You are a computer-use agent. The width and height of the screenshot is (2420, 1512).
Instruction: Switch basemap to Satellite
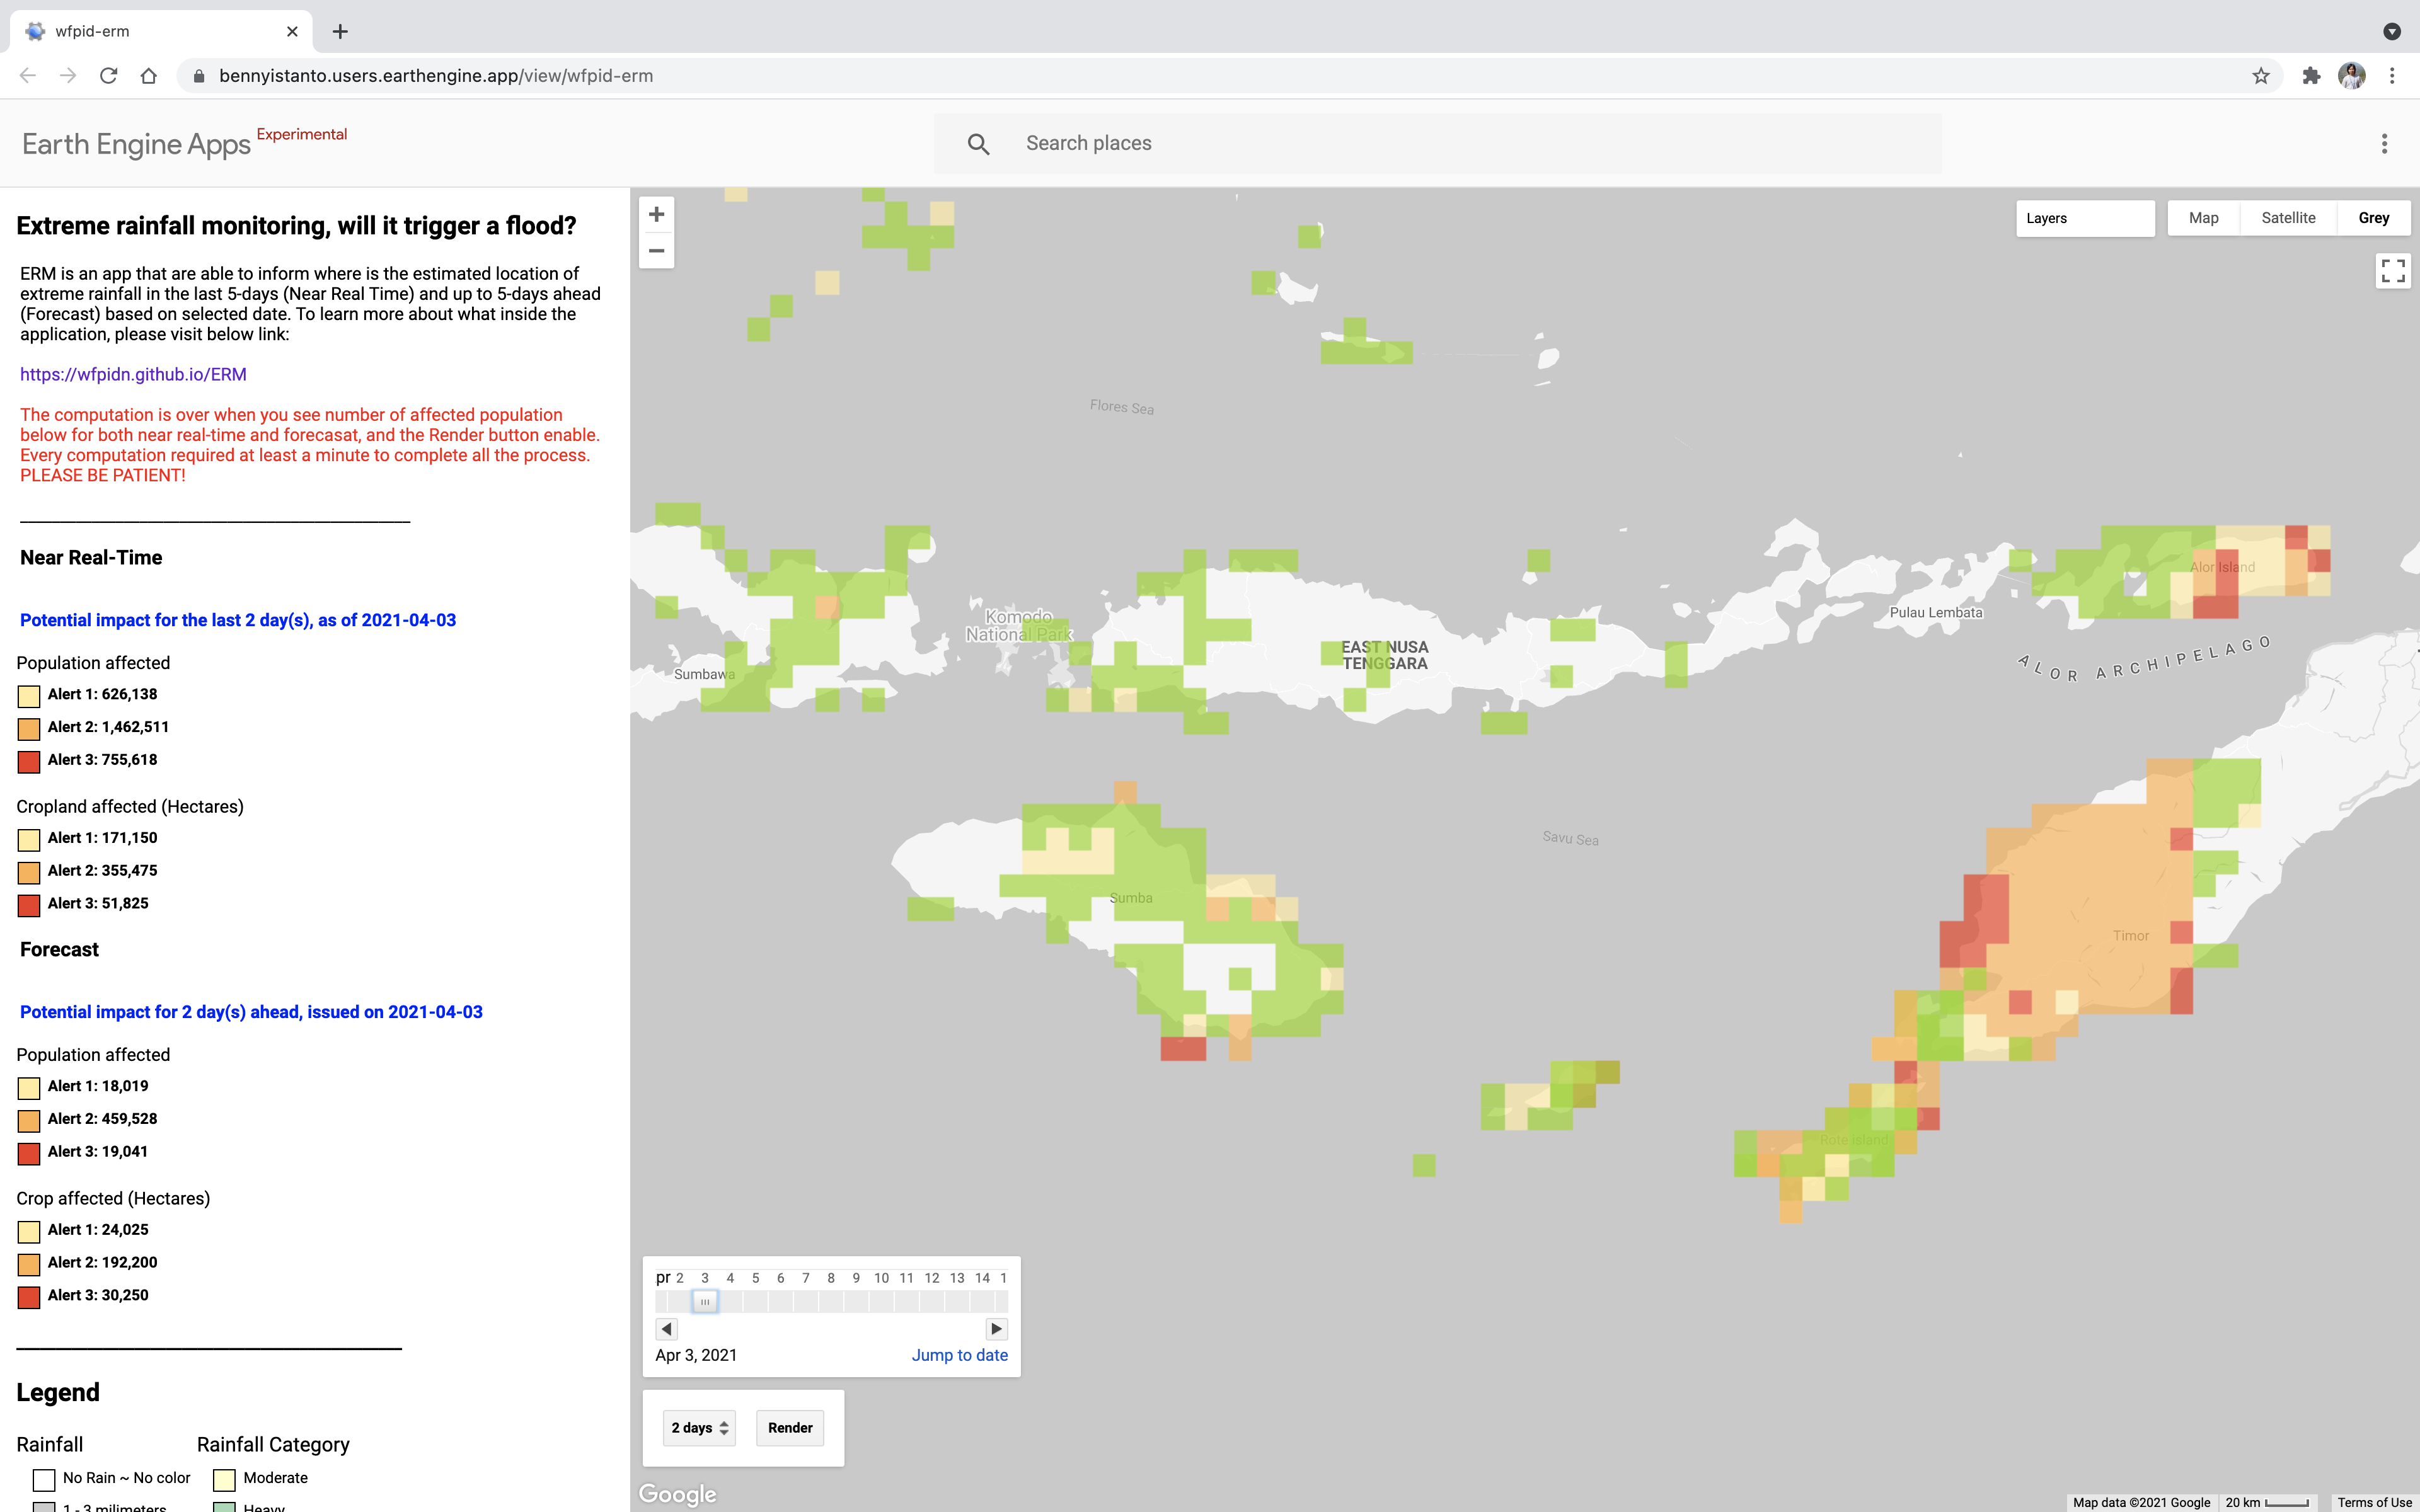coord(2288,218)
